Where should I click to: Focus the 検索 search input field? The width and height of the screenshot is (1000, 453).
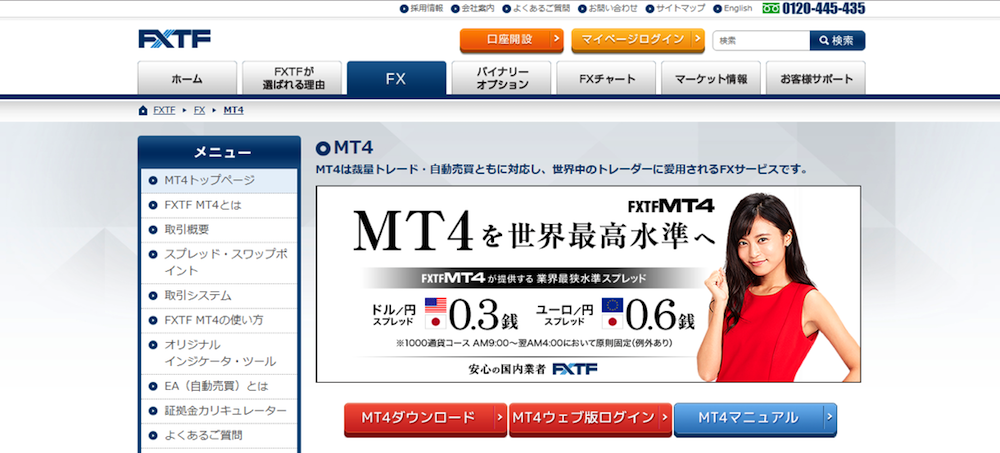click(761, 41)
